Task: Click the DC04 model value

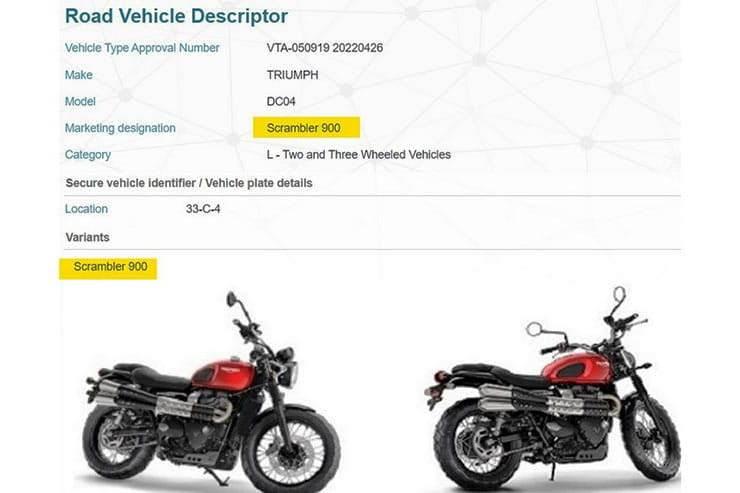Action: point(281,101)
